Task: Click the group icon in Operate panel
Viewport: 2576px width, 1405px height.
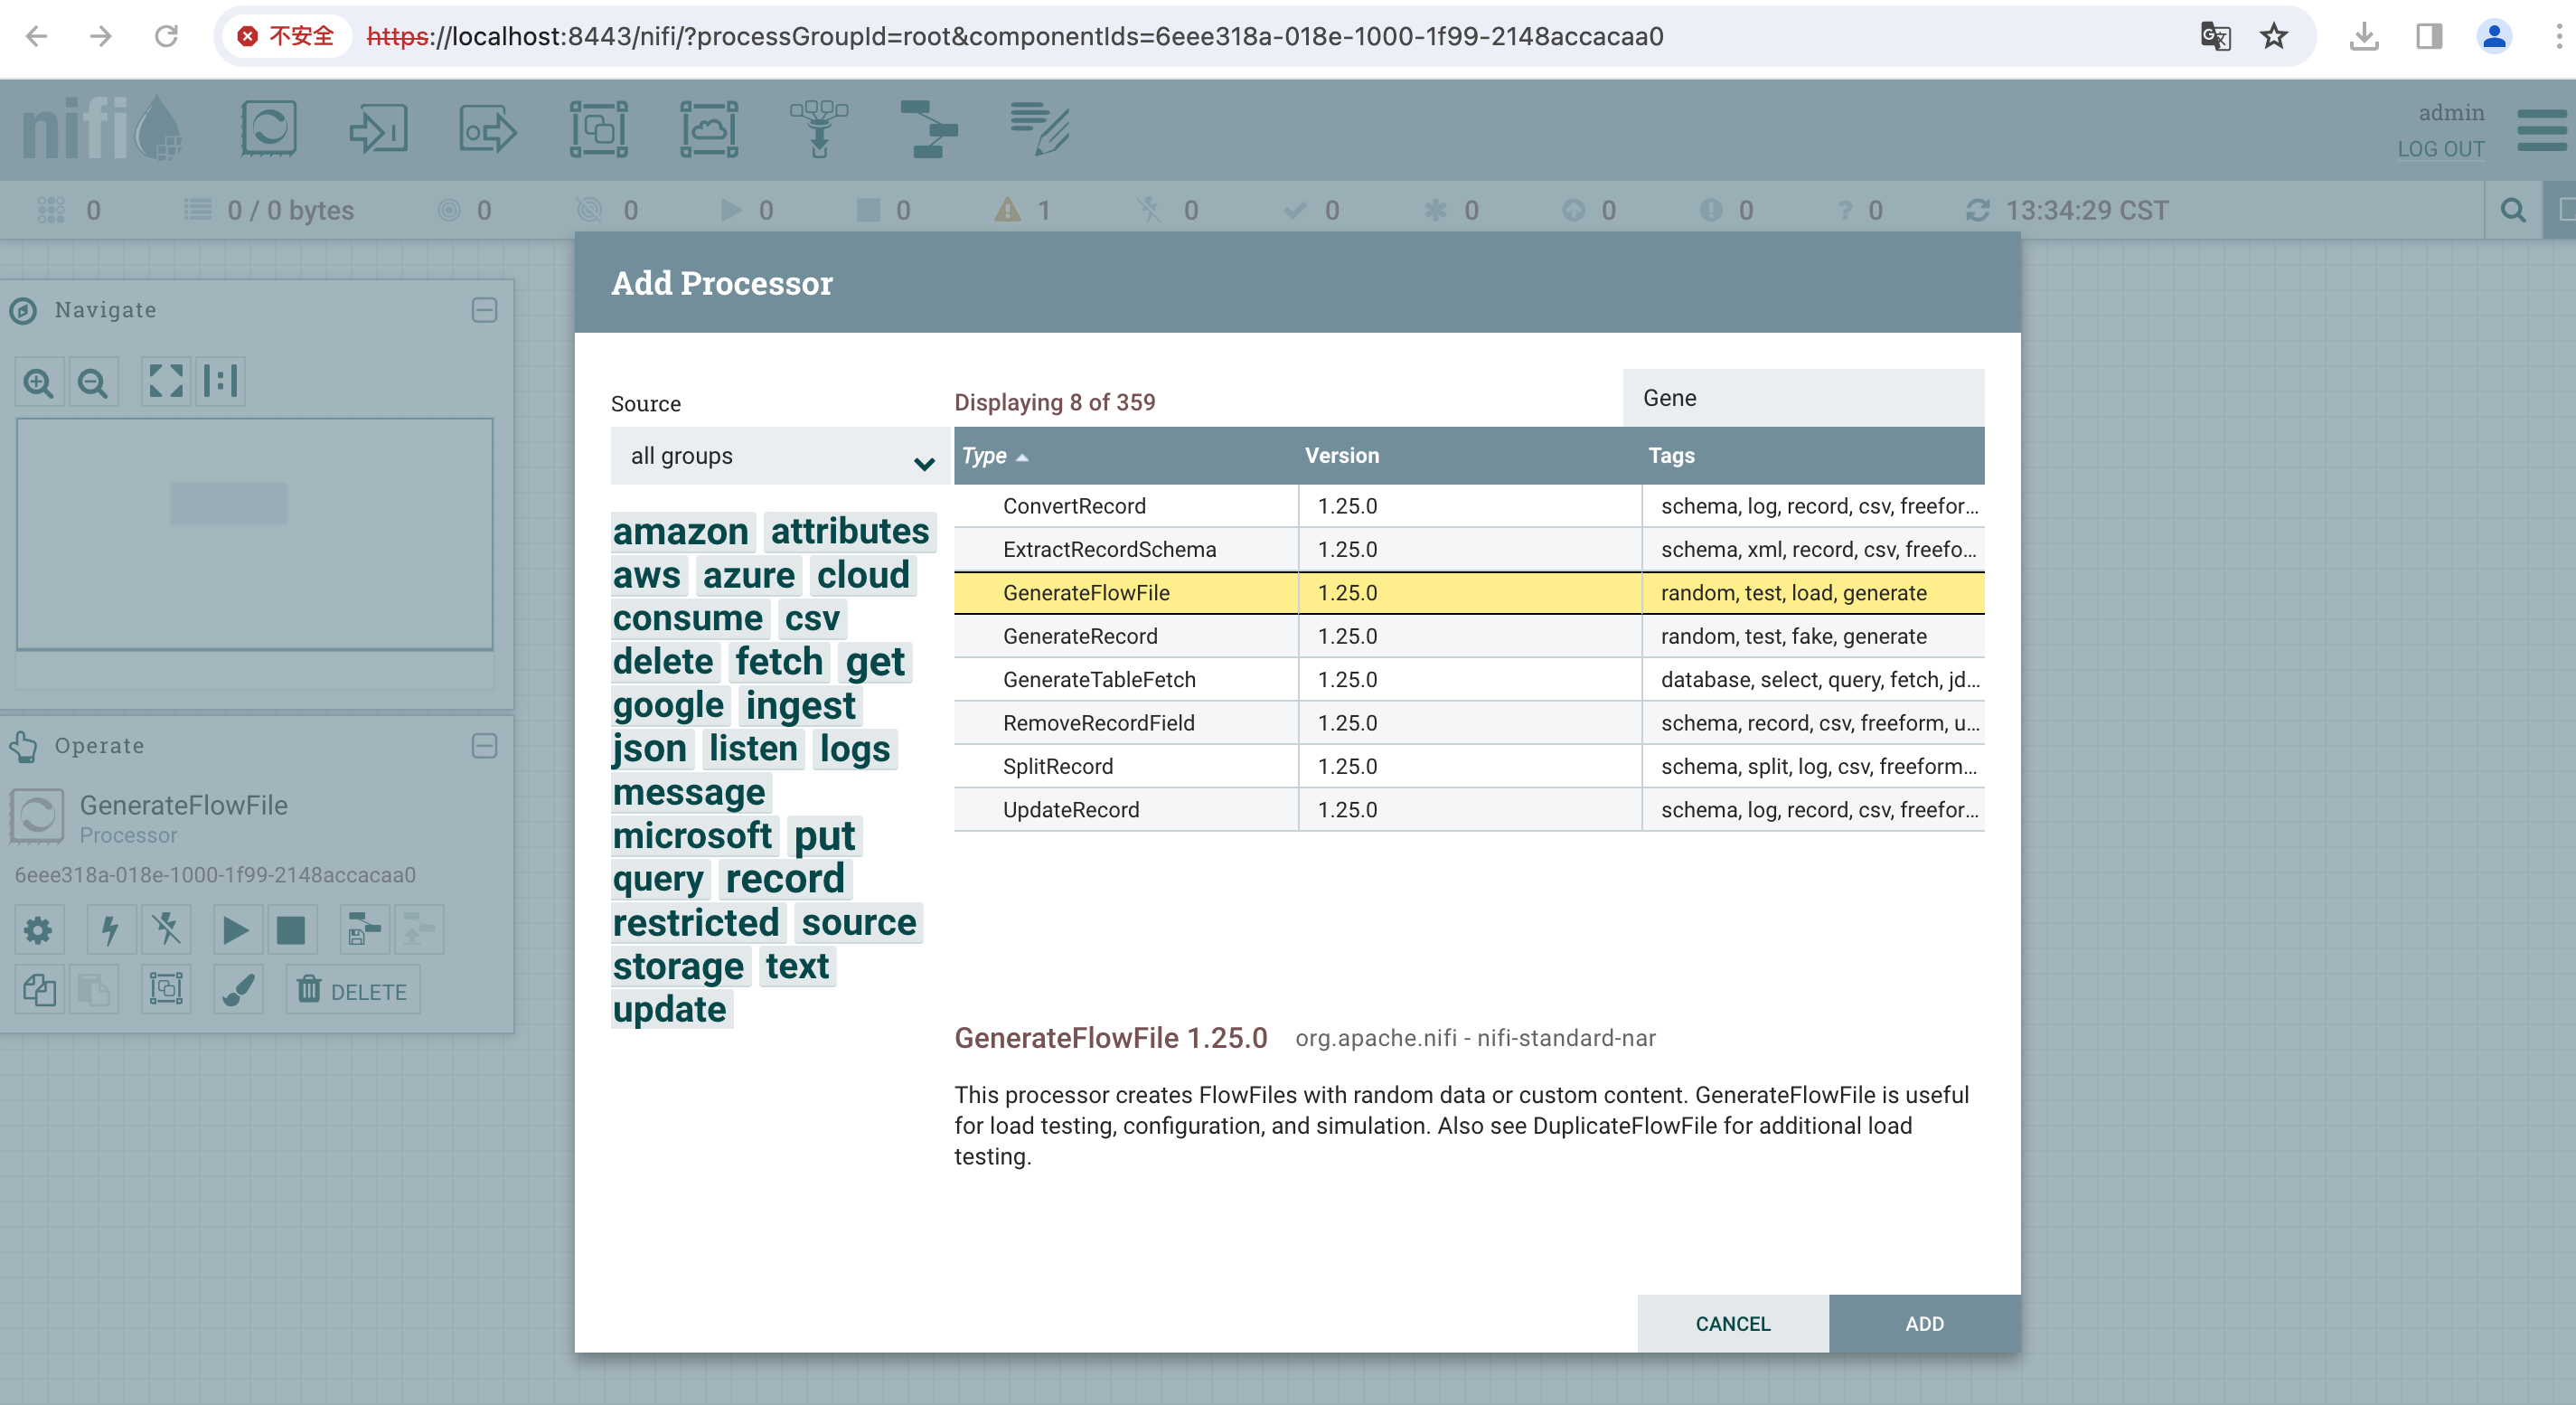Action: tap(166, 990)
